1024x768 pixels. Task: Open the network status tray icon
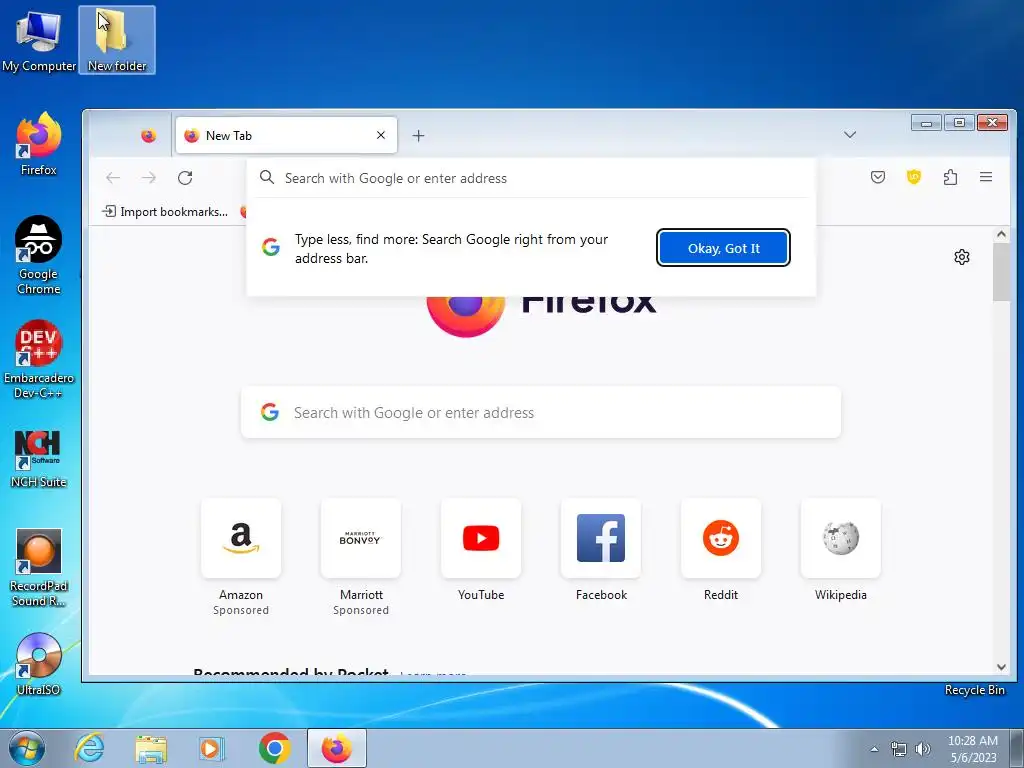point(899,749)
